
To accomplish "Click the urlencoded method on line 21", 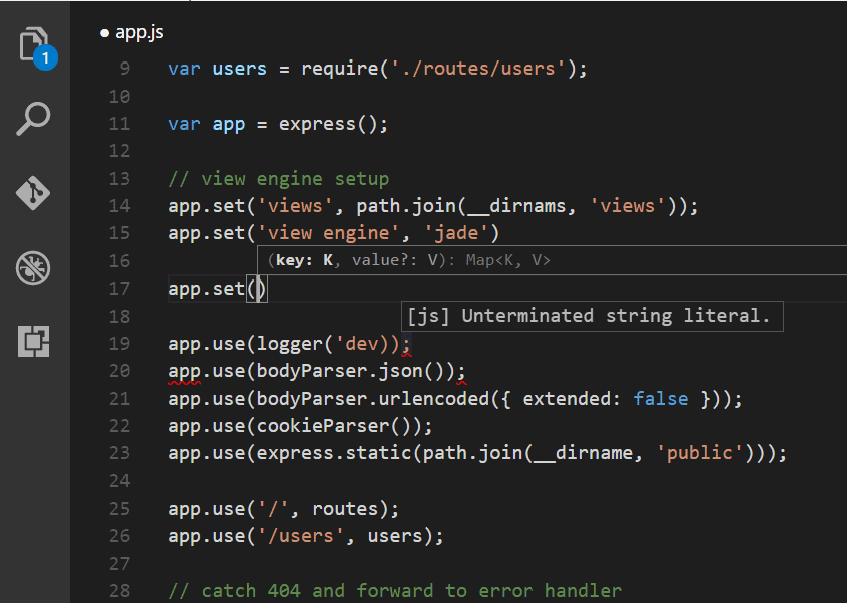I will pyautogui.click(x=434, y=399).
